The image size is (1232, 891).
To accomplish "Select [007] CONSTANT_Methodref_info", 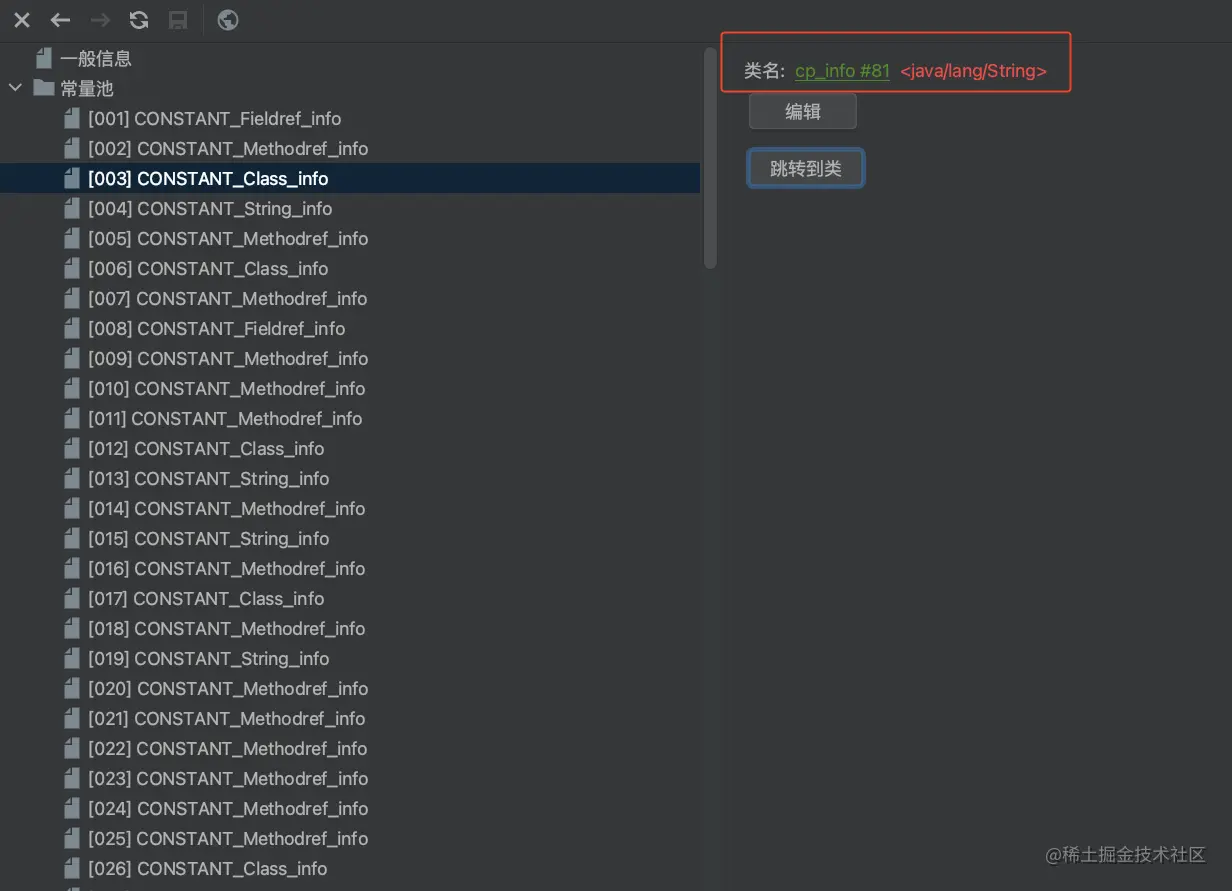I will coord(350,298).
